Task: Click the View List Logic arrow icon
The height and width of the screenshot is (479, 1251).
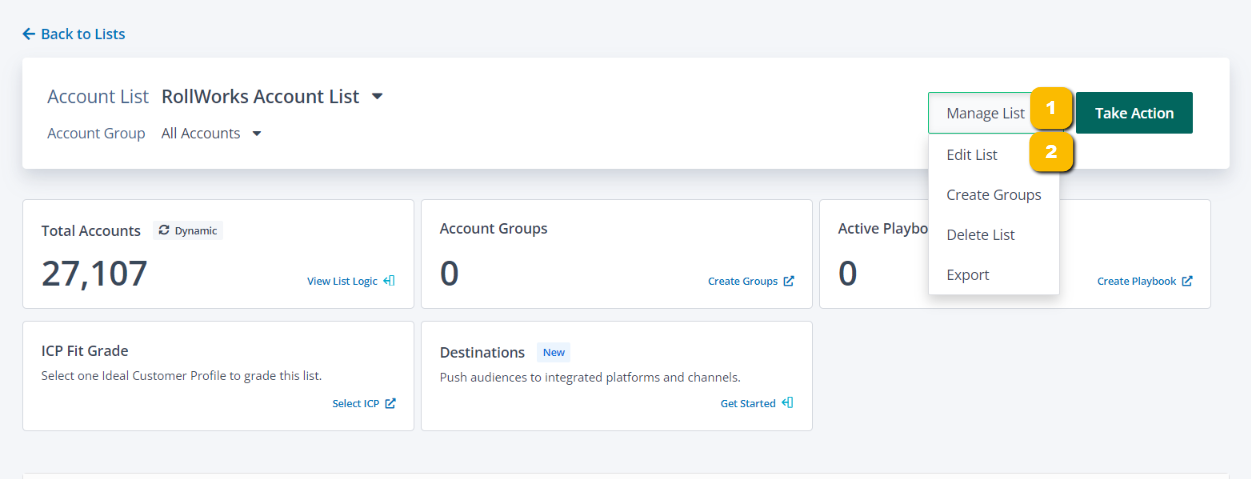Action: click(x=389, y=281)
